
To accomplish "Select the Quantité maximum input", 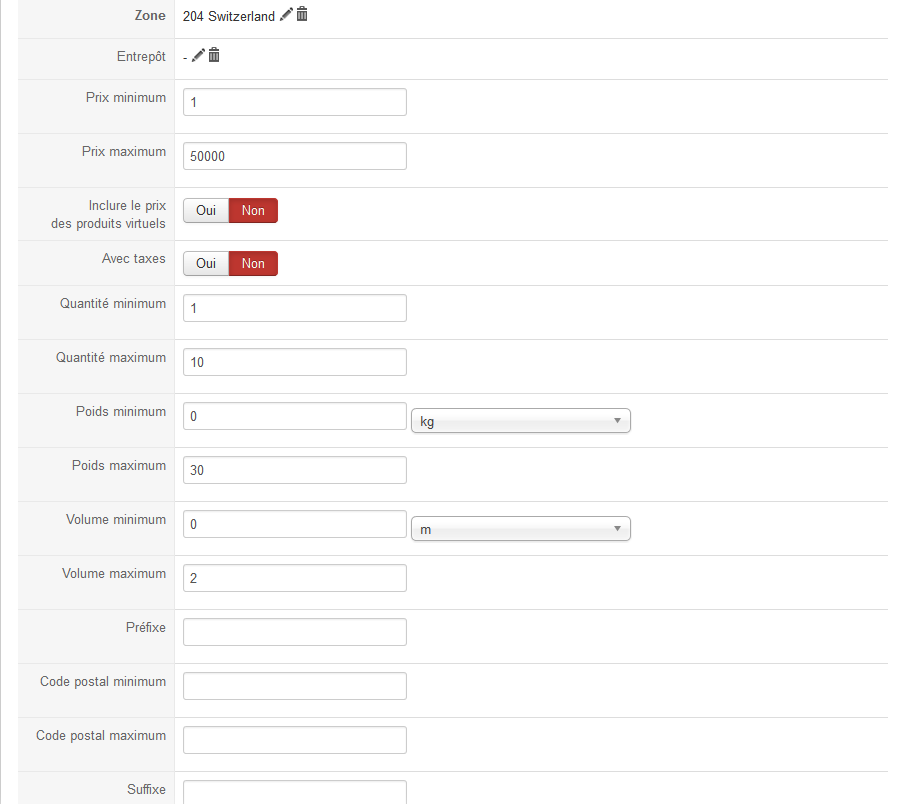I will 295,362.
